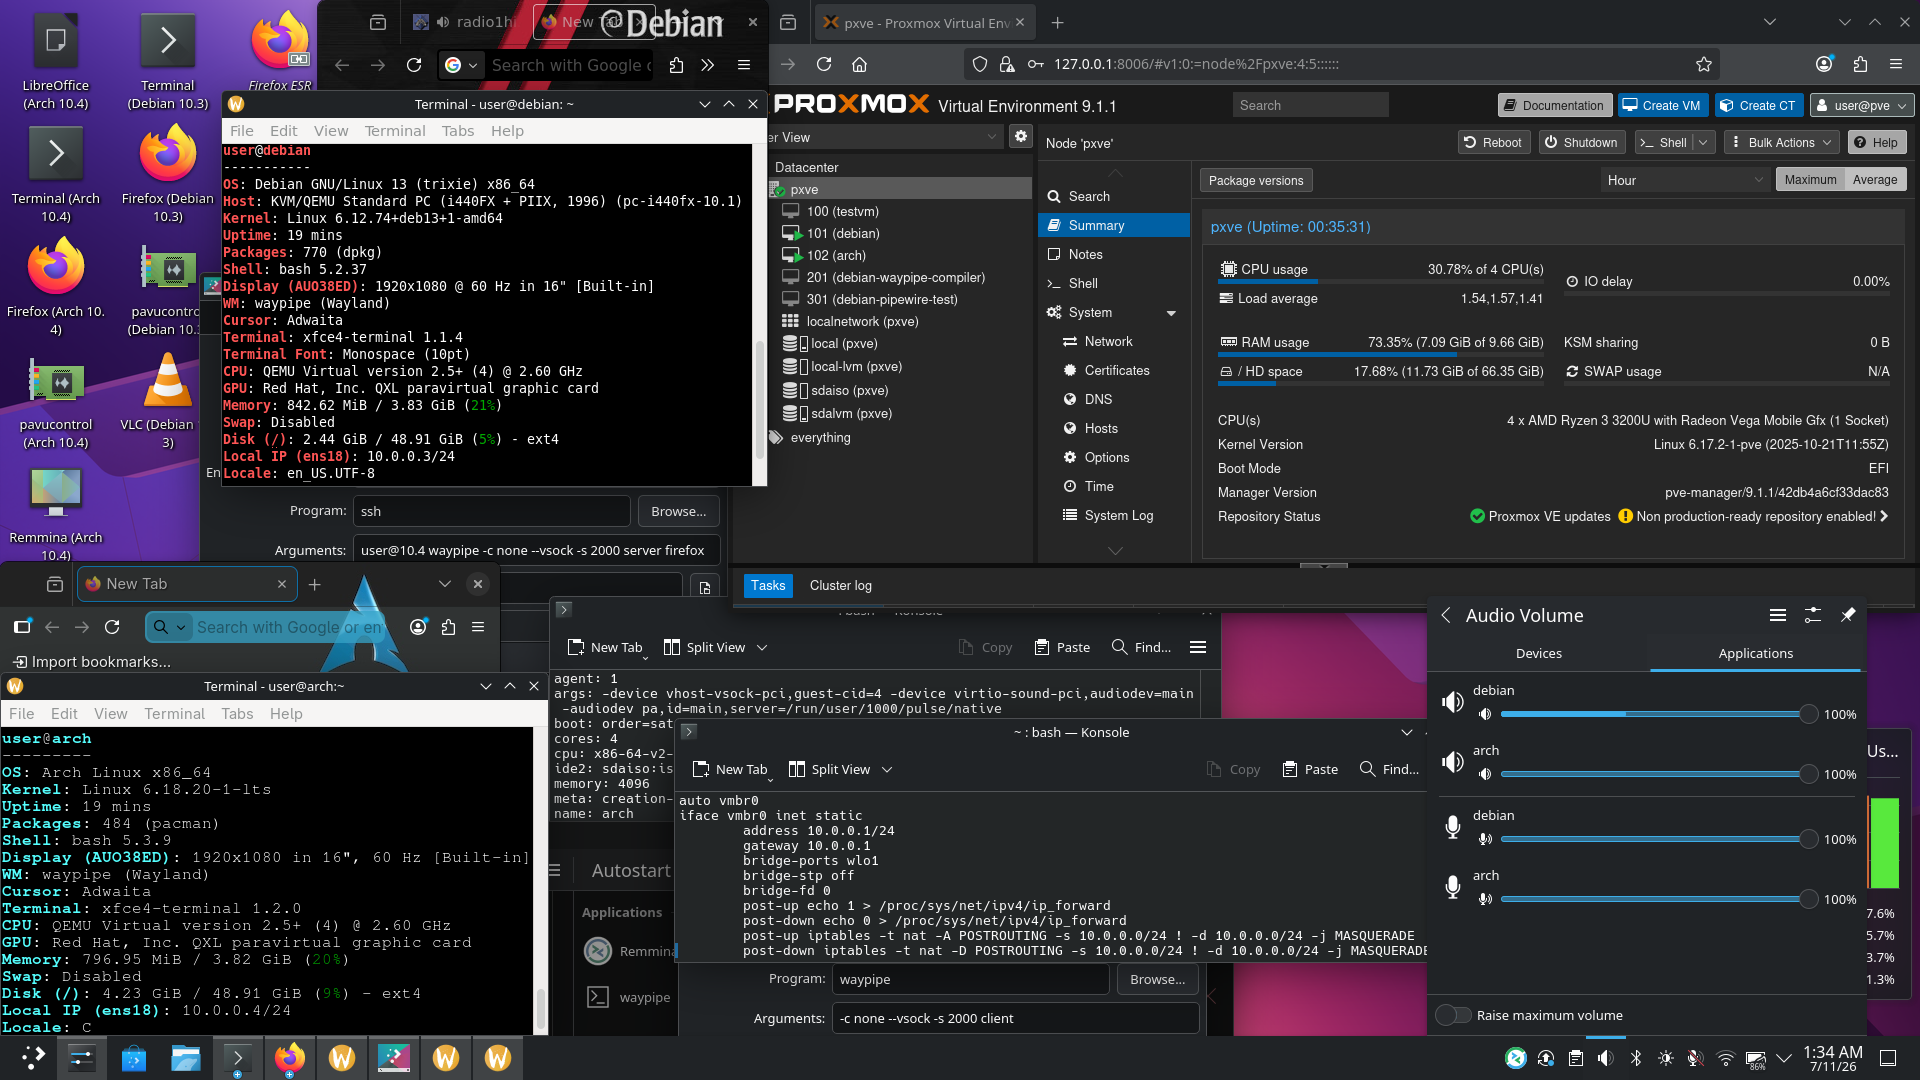1920x1080 pixels.
Task: Launch the Remmina (Arch 10.4) desktop icon
Action: click(x=56, y=514)
